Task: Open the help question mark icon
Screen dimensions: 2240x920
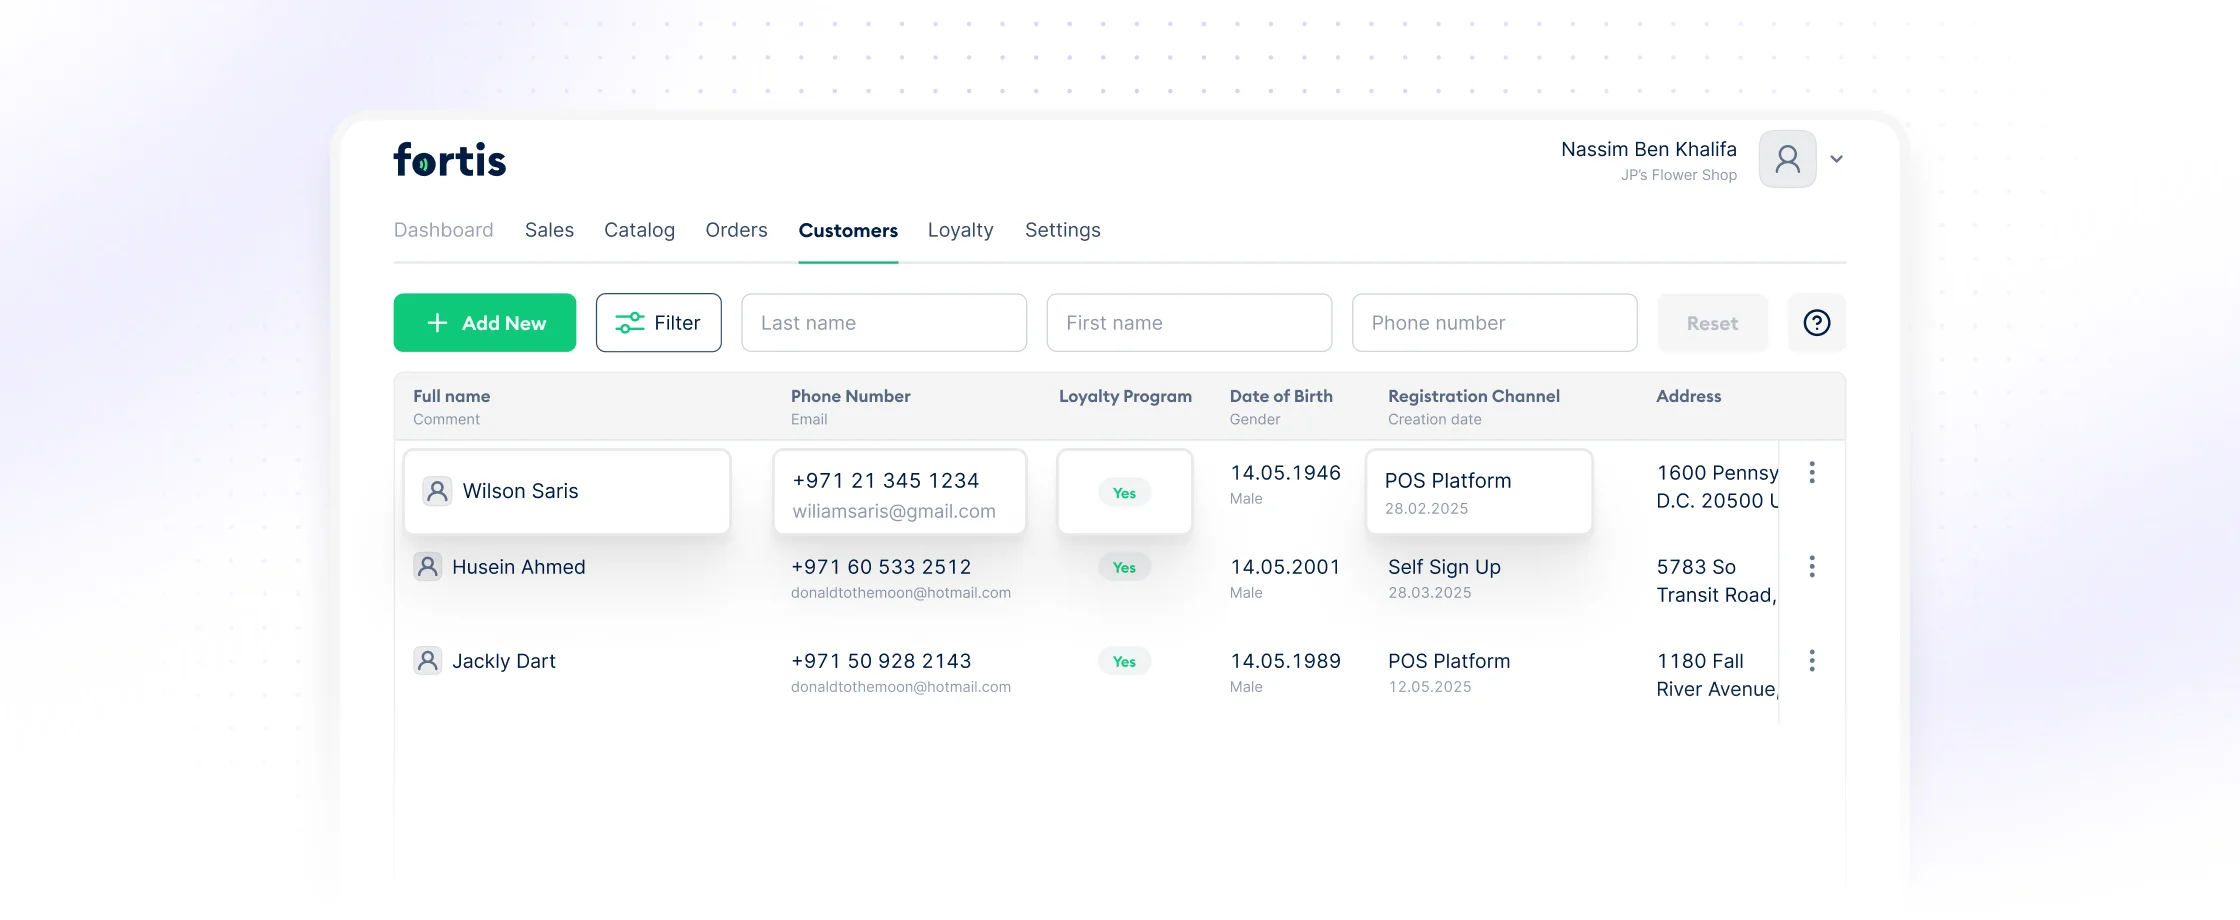Action: click(x=1816, y=323)
